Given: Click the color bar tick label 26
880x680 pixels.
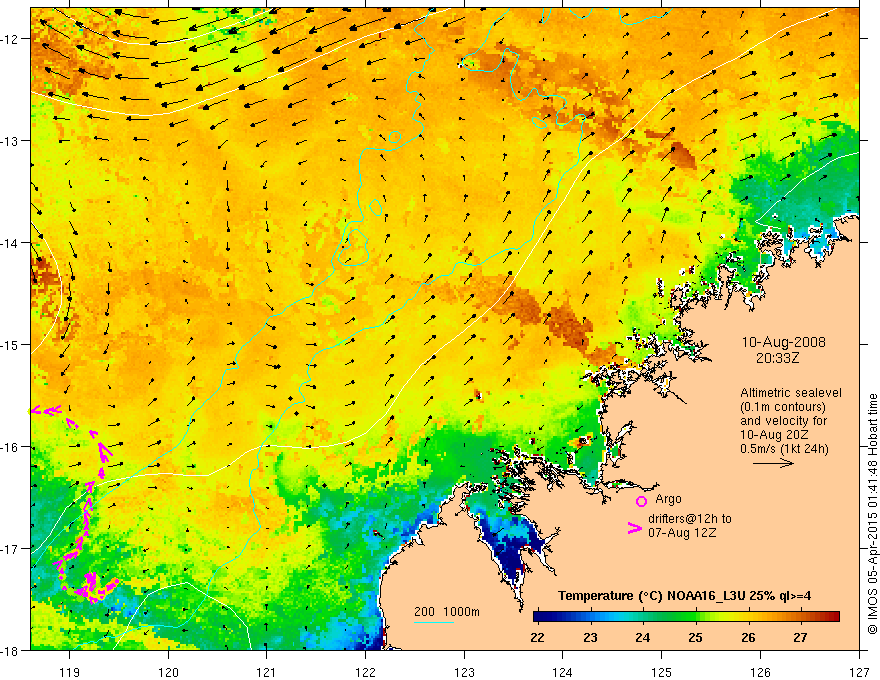Looking at the screenshot, I should pos(748,637).
